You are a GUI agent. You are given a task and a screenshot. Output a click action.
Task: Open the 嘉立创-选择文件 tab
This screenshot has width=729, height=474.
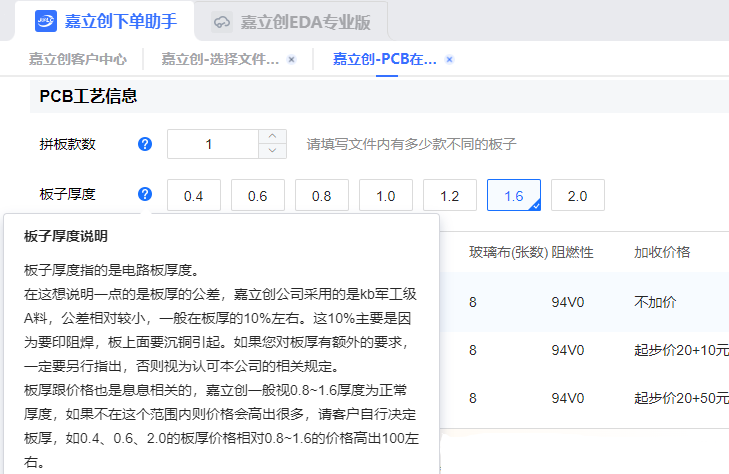click(x=220, y=59)
